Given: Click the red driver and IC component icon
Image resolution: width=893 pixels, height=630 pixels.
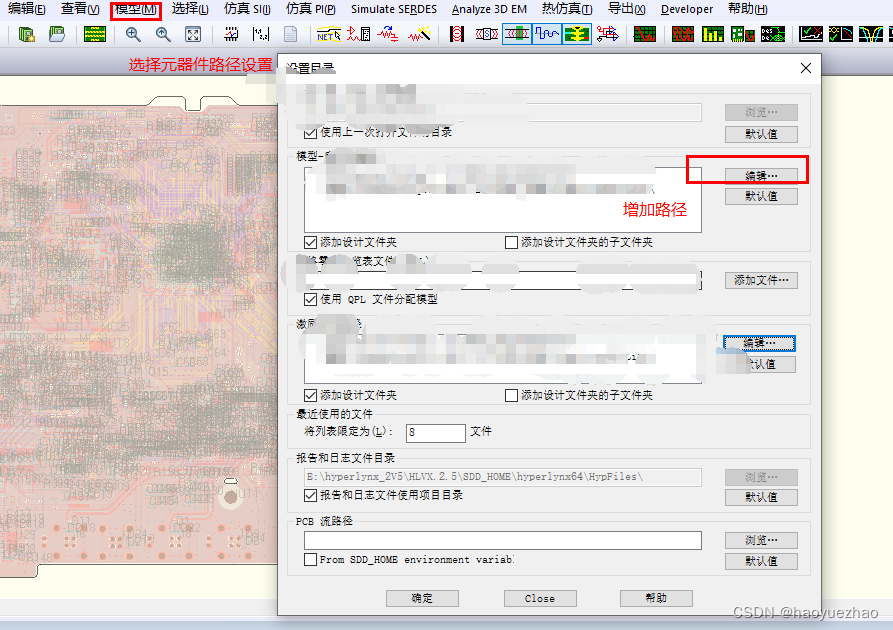Looking at the screenshot, I should (359, 35).
